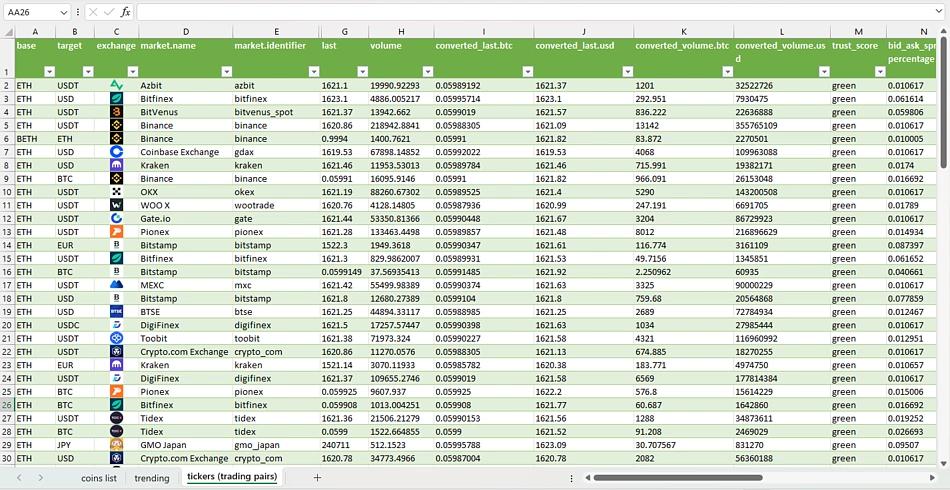This screenshot has height=490, width=950.
Task: Click the horizontal scrollbar thumb
Action: pos(677,478)
